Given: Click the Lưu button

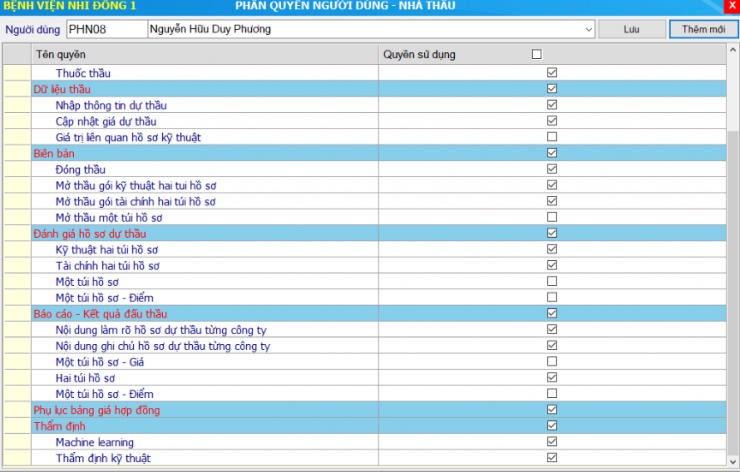Looking at the screenshot, I should coord(631,29).
